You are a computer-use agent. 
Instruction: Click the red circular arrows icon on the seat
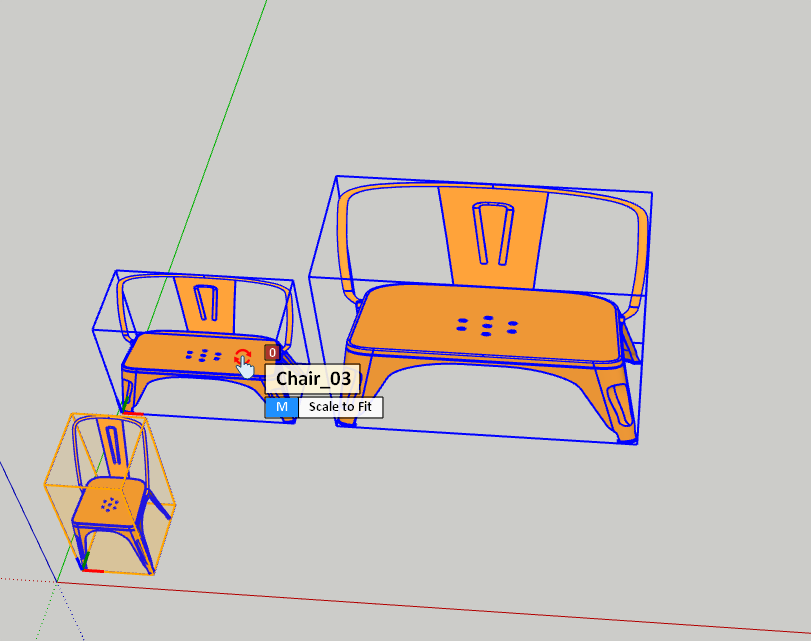tap(241, 358)
